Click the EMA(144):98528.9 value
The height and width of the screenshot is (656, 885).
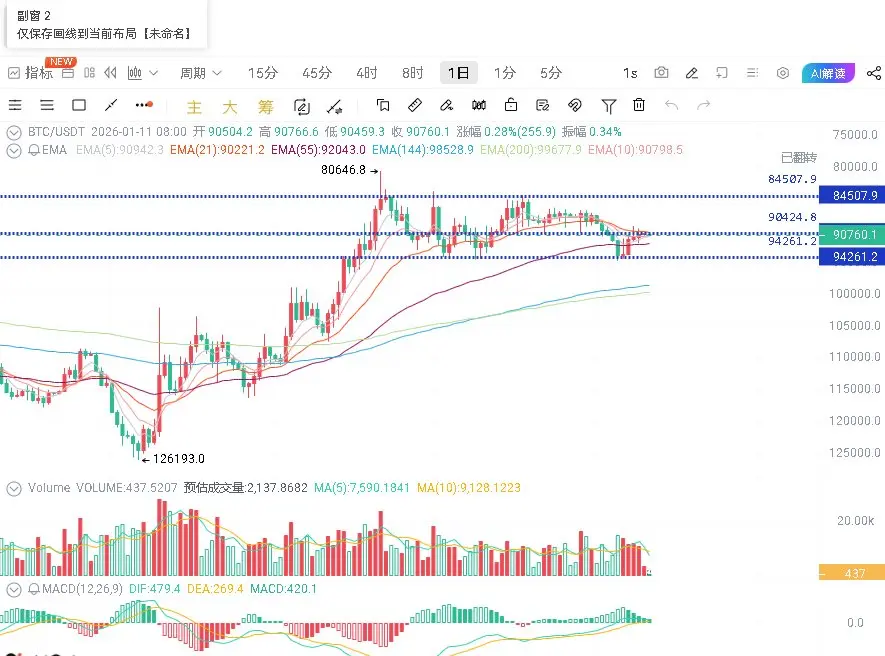coord(423,150)
